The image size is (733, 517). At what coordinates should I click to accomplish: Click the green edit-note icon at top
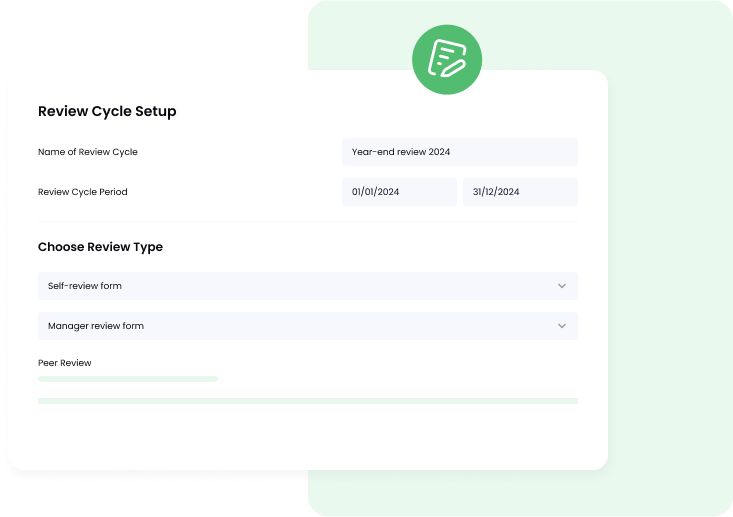(447, 59)
